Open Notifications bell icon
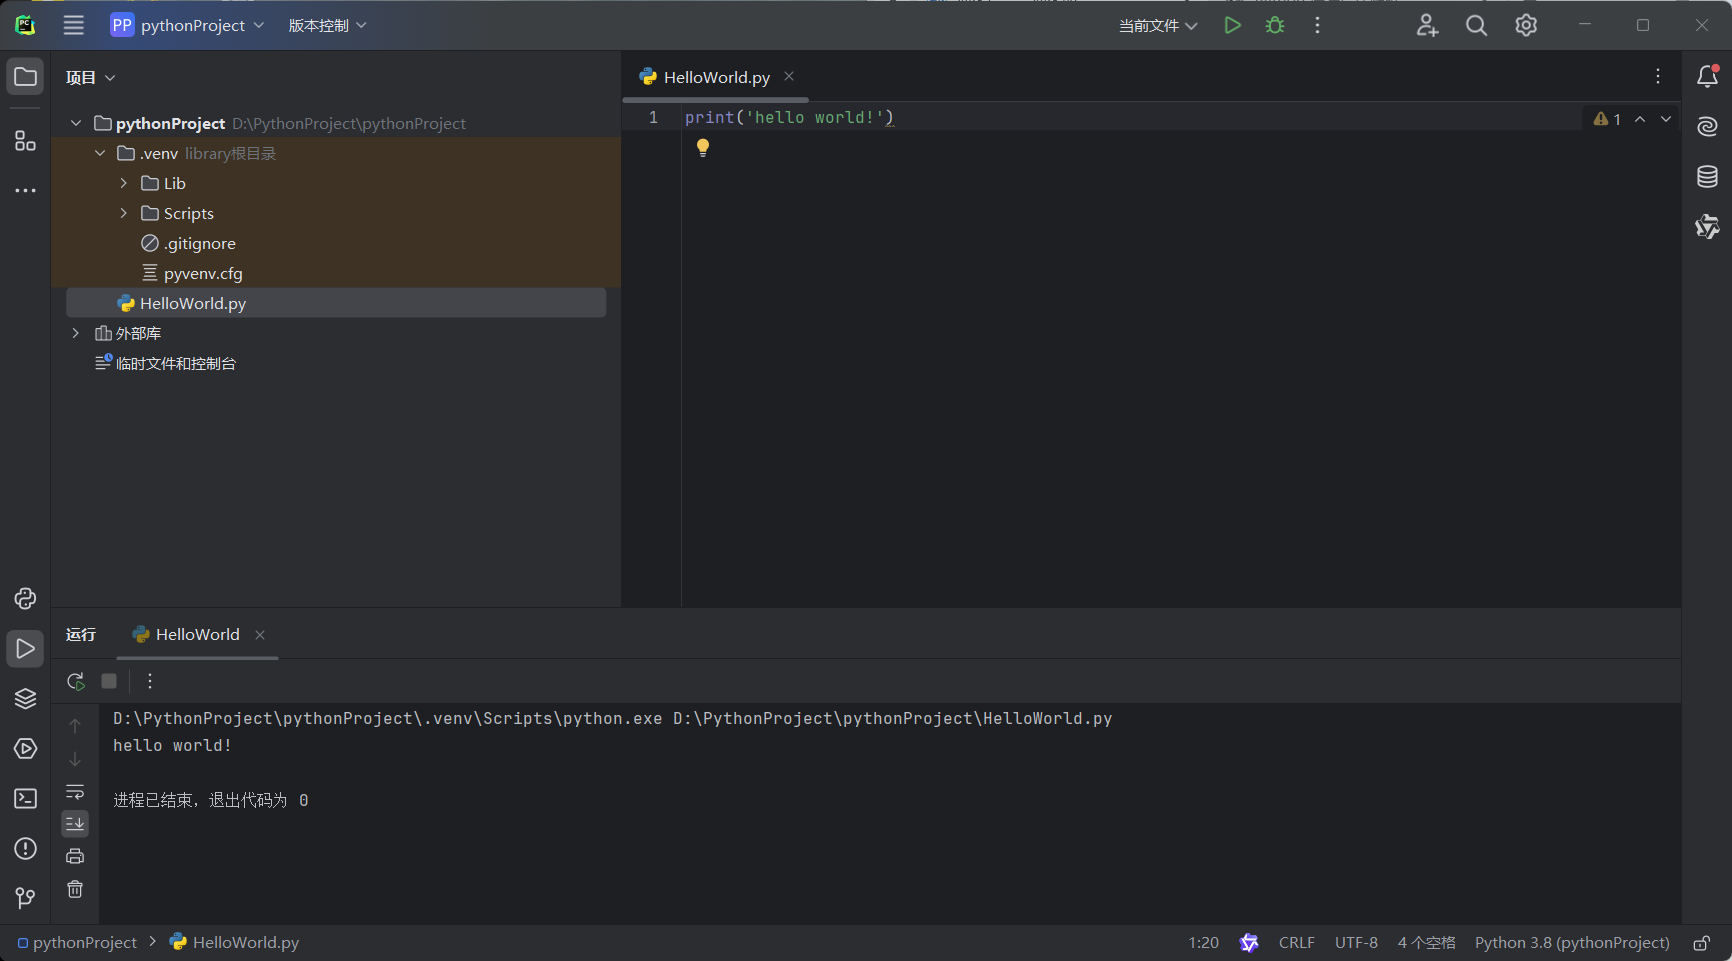1732x961 pixels. [1707, 77]
